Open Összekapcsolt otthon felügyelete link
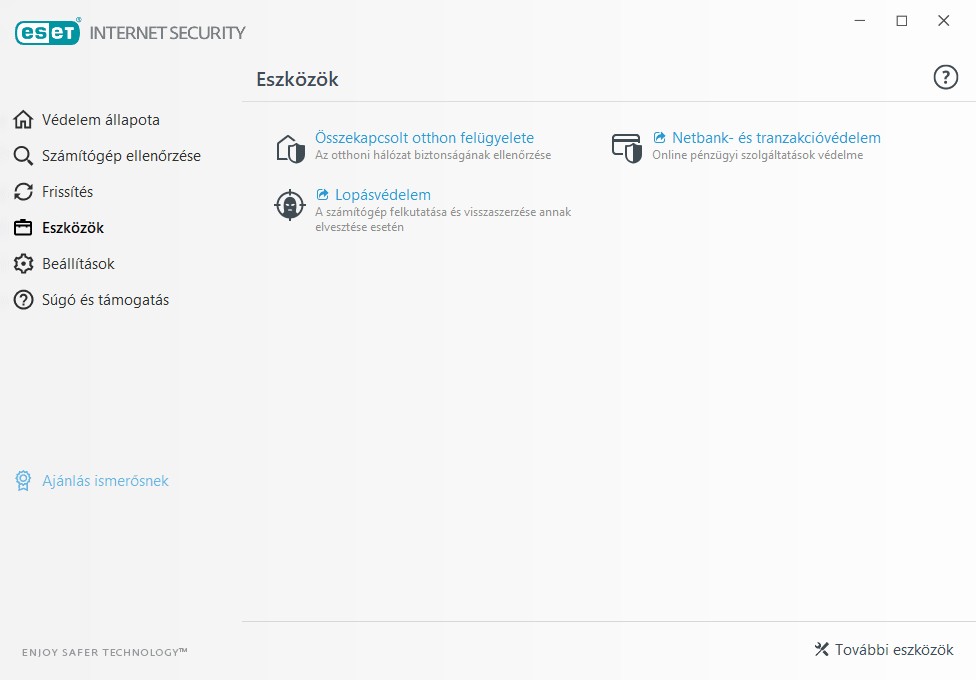The image size is (976, 680). (425, 138)
